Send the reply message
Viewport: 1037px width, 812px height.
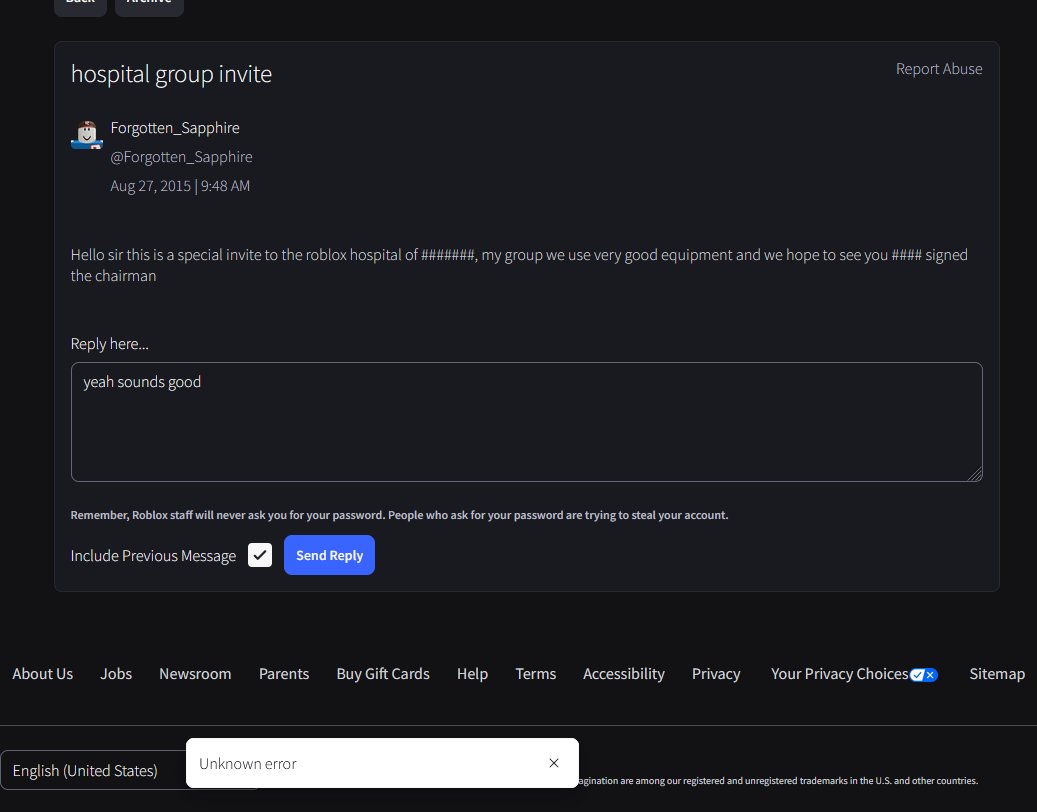pyautogui.click(x=329, y=555)
